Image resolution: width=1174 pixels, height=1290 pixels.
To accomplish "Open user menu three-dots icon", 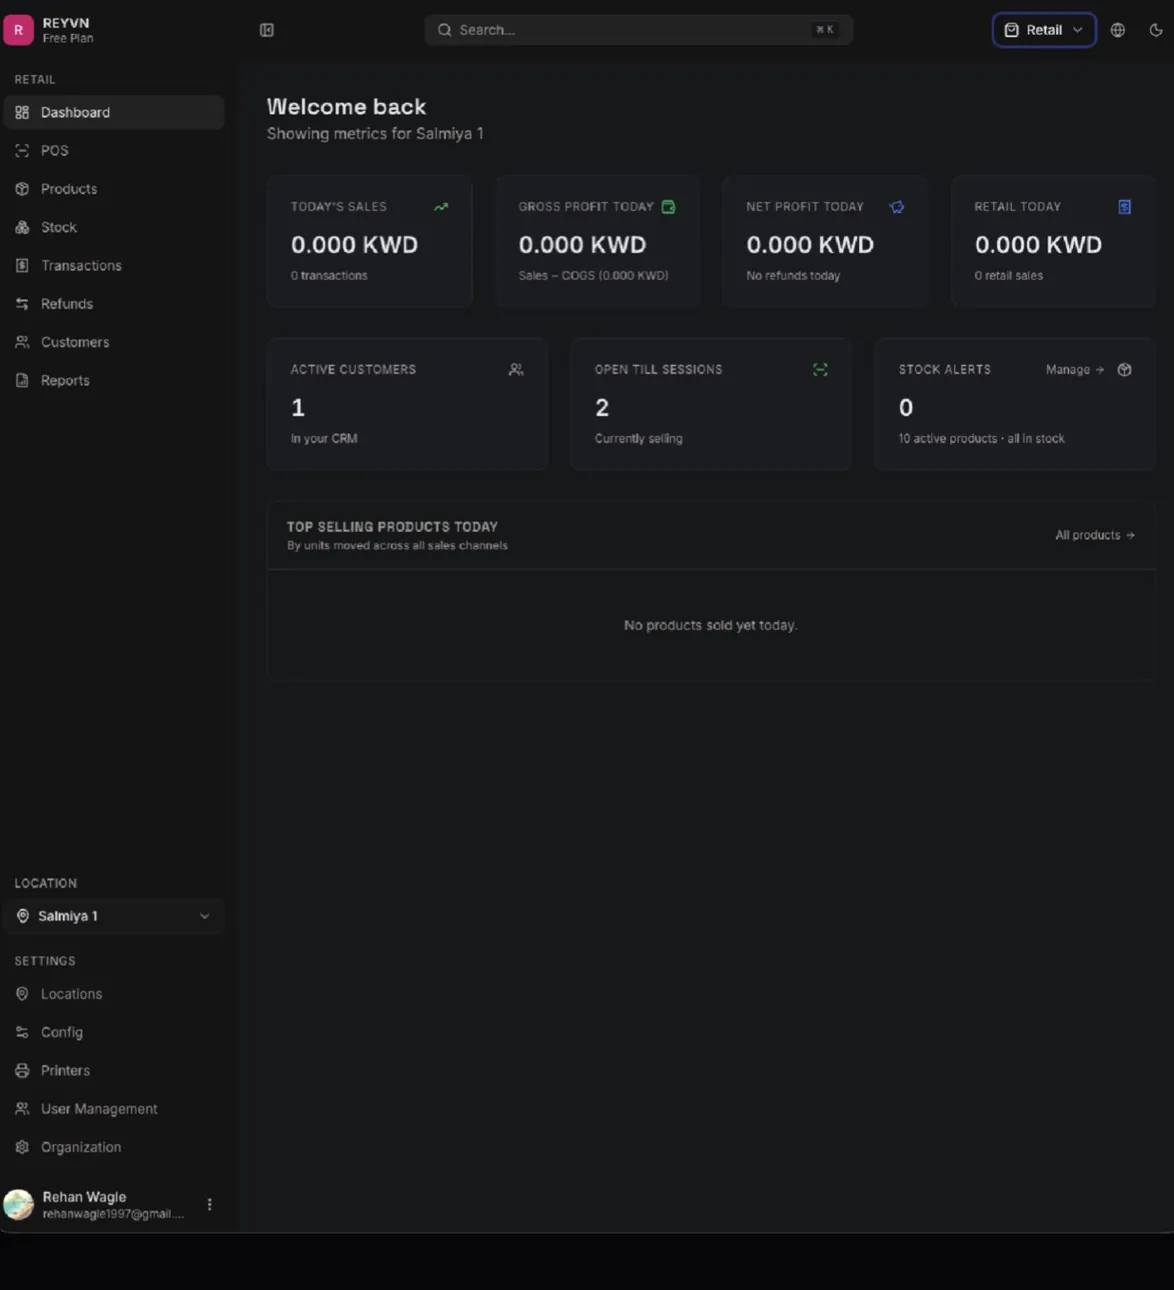I will (x=209, y=1205).
